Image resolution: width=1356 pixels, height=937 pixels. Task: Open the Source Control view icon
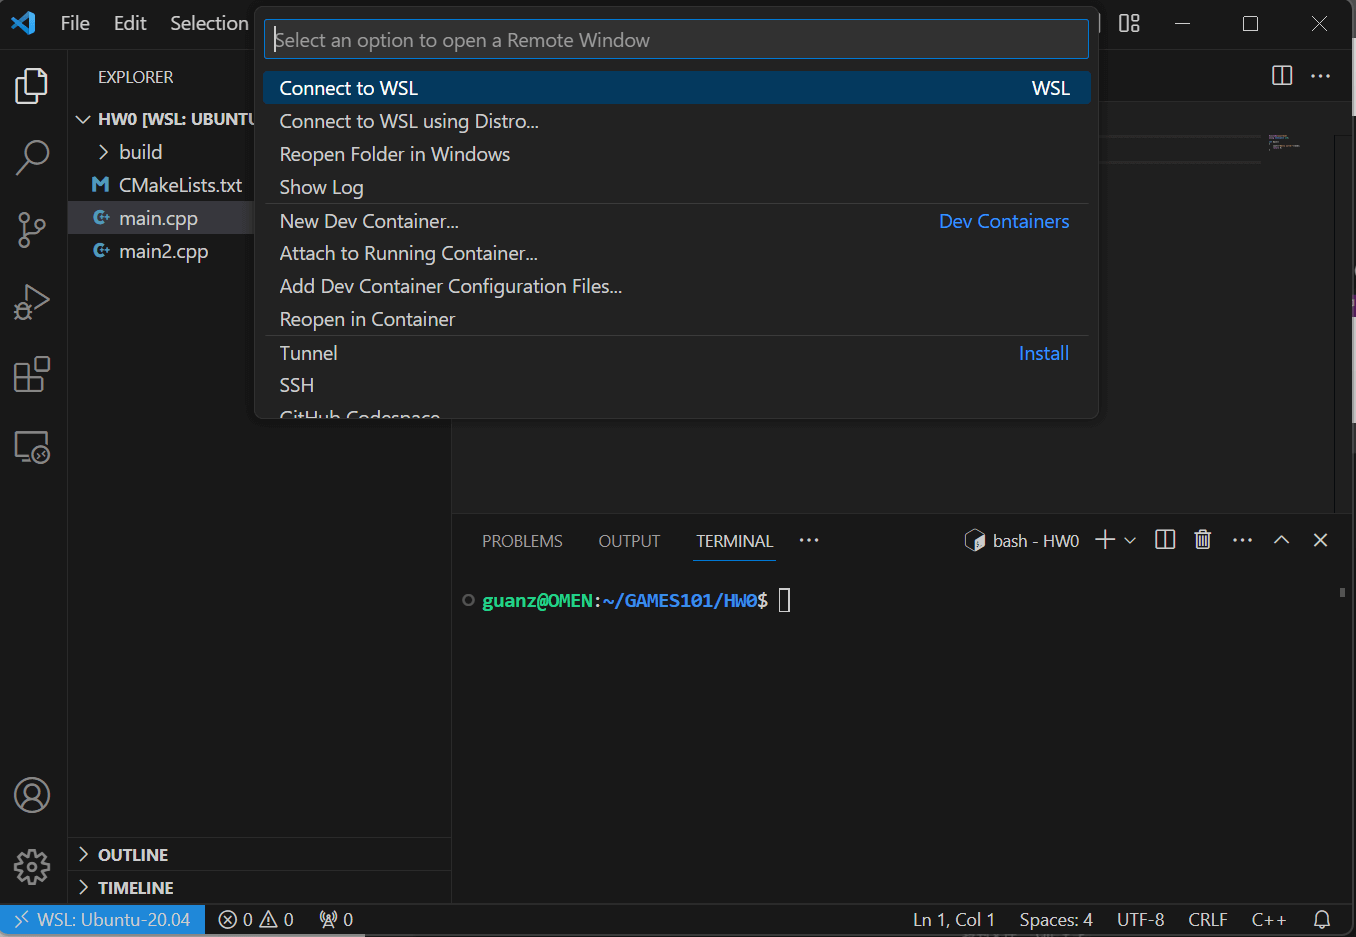32,230
